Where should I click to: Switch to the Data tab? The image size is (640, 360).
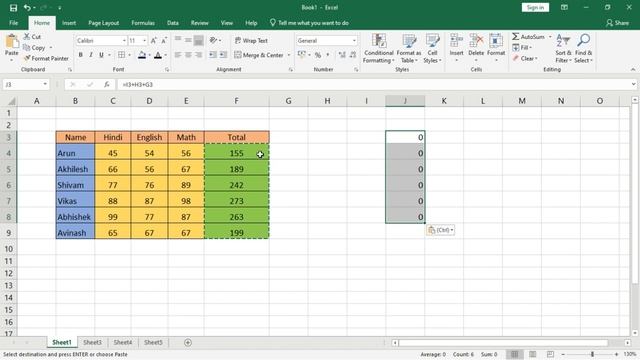[x=173, y=23]
